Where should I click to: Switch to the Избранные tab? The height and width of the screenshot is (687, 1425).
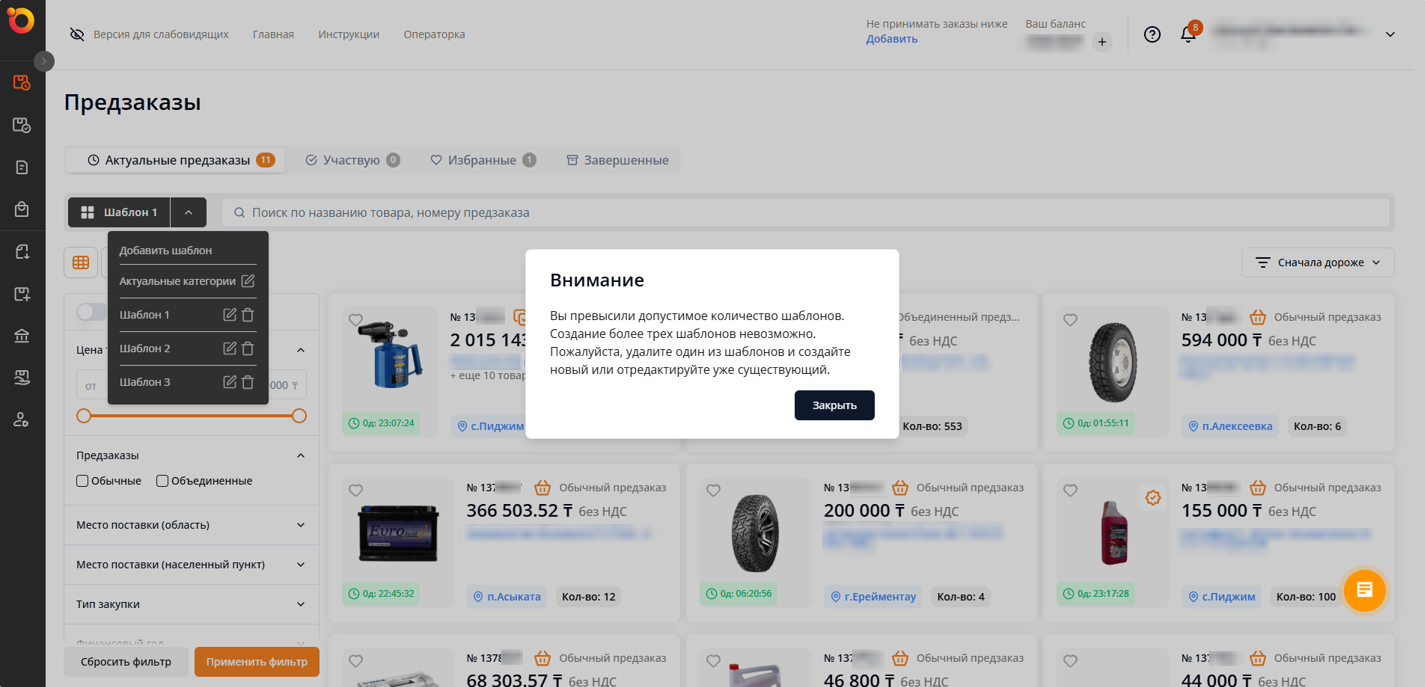tap(483, 160)
